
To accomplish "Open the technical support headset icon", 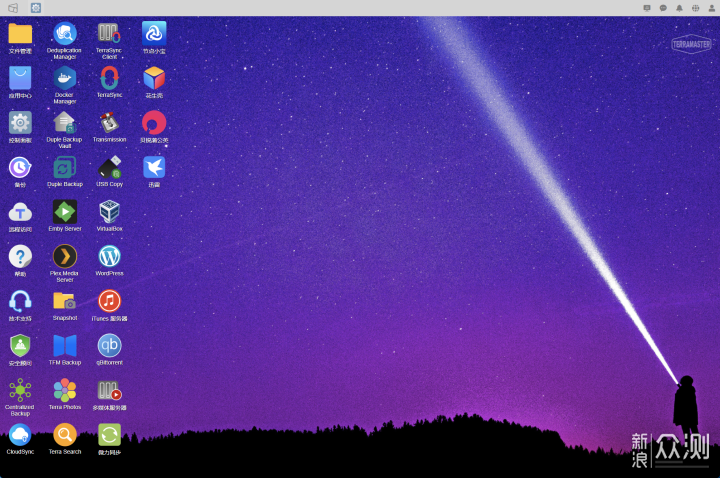I will (20, 301).
